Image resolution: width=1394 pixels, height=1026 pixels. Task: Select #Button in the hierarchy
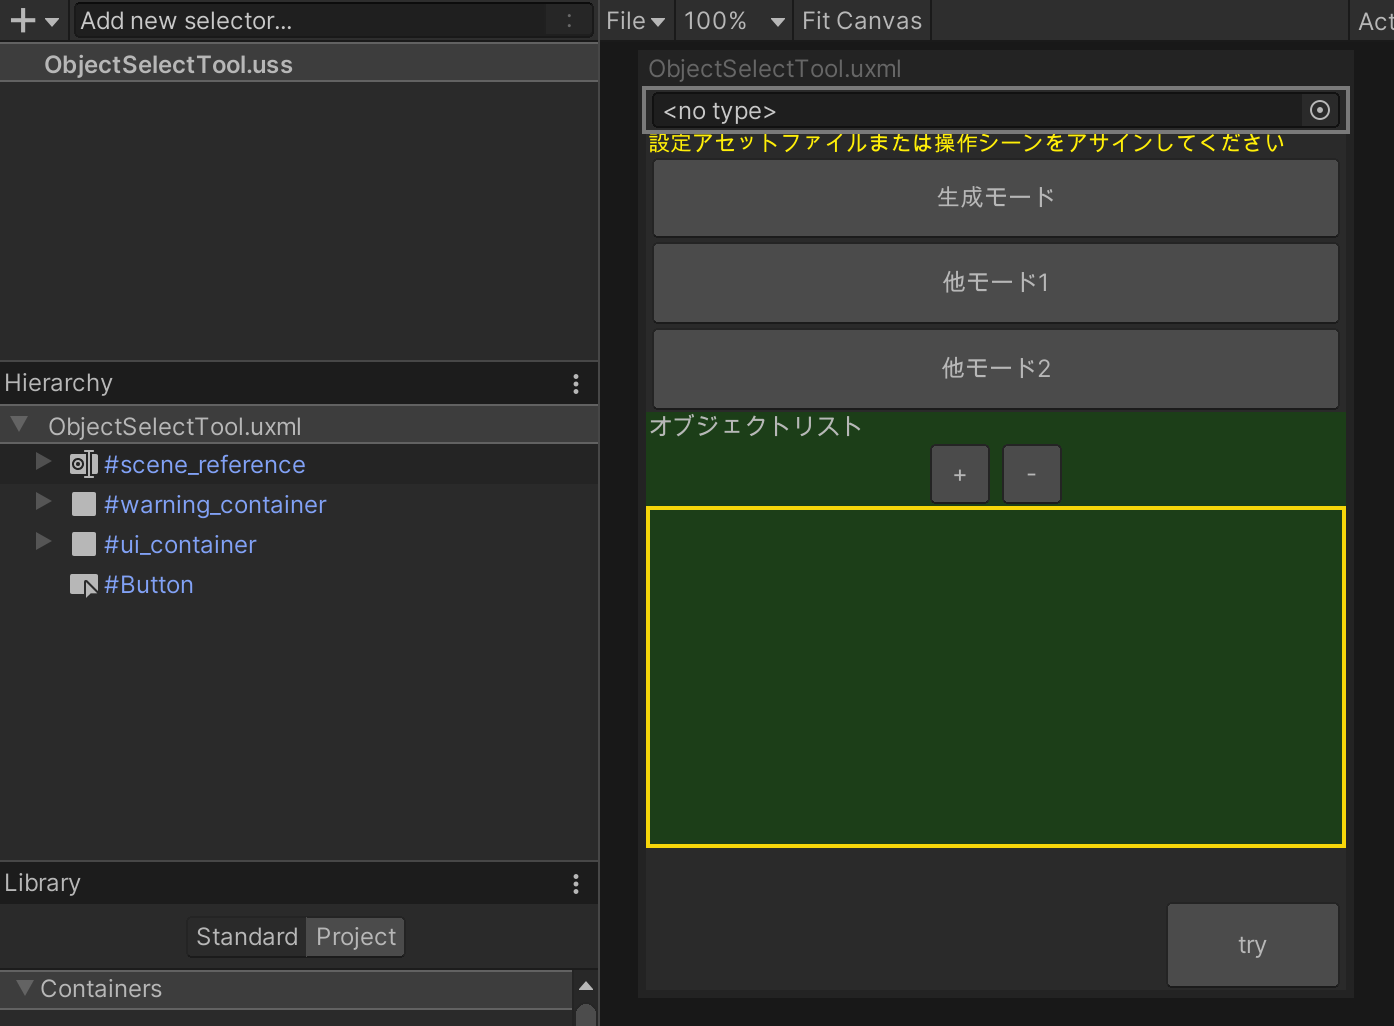149,585
